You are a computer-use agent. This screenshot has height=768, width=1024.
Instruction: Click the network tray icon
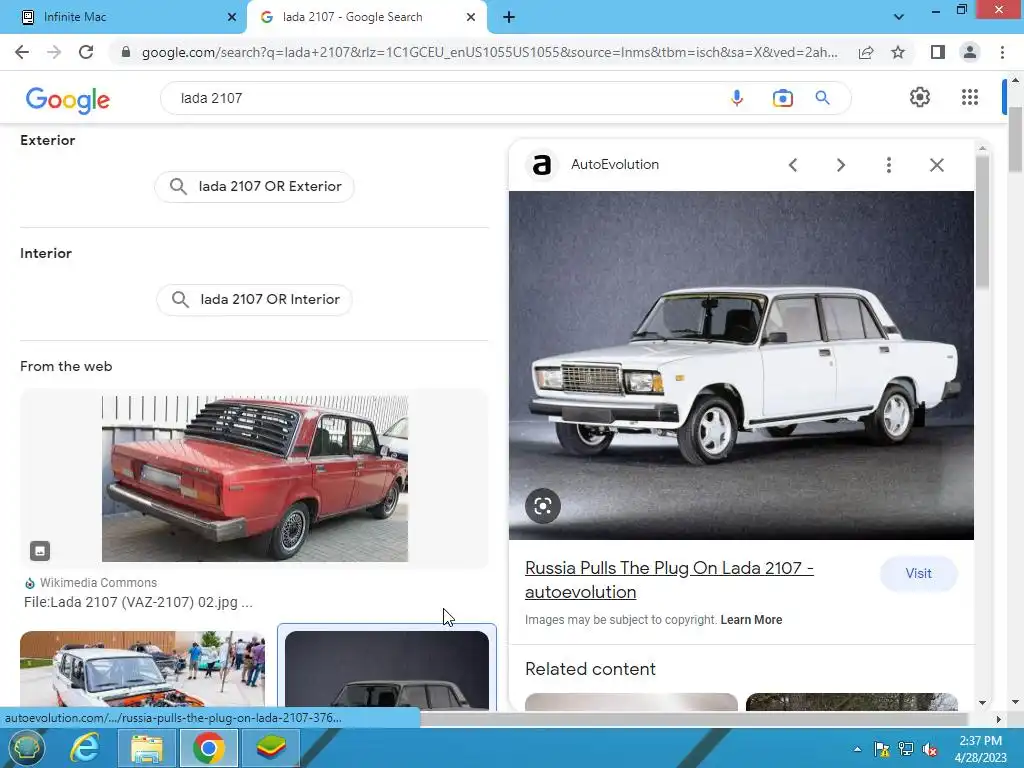pyautogui.click(x=906, y=749)
